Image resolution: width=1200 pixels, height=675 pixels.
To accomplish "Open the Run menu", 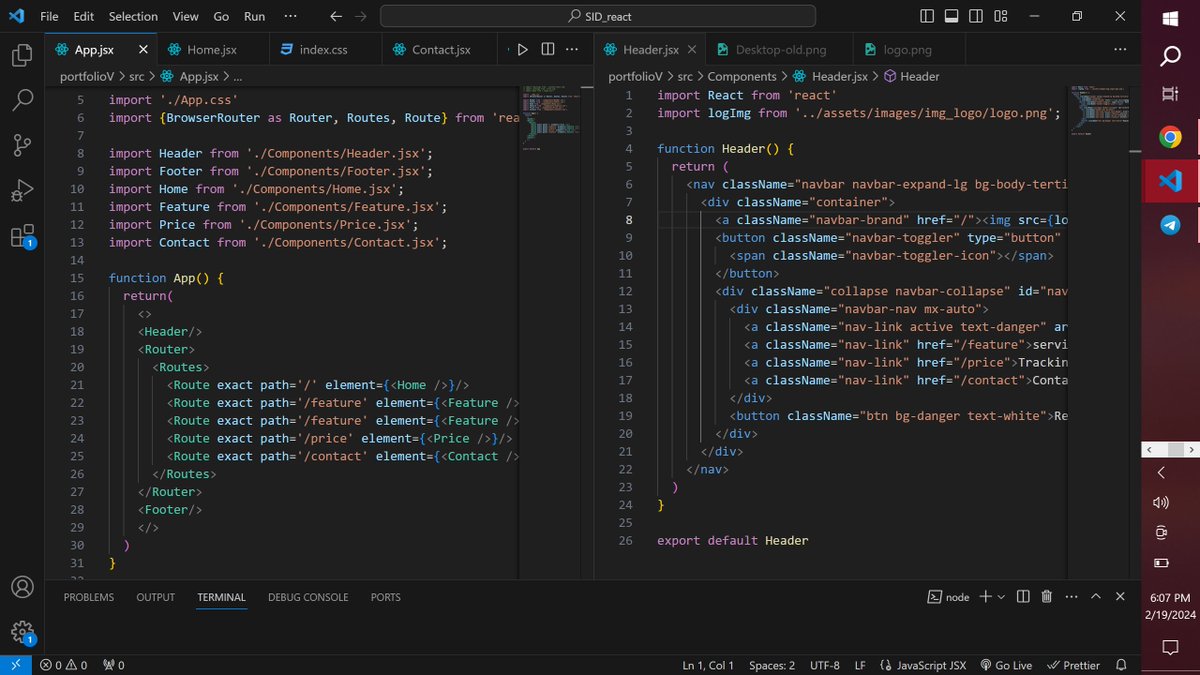I will pos(254,16).
